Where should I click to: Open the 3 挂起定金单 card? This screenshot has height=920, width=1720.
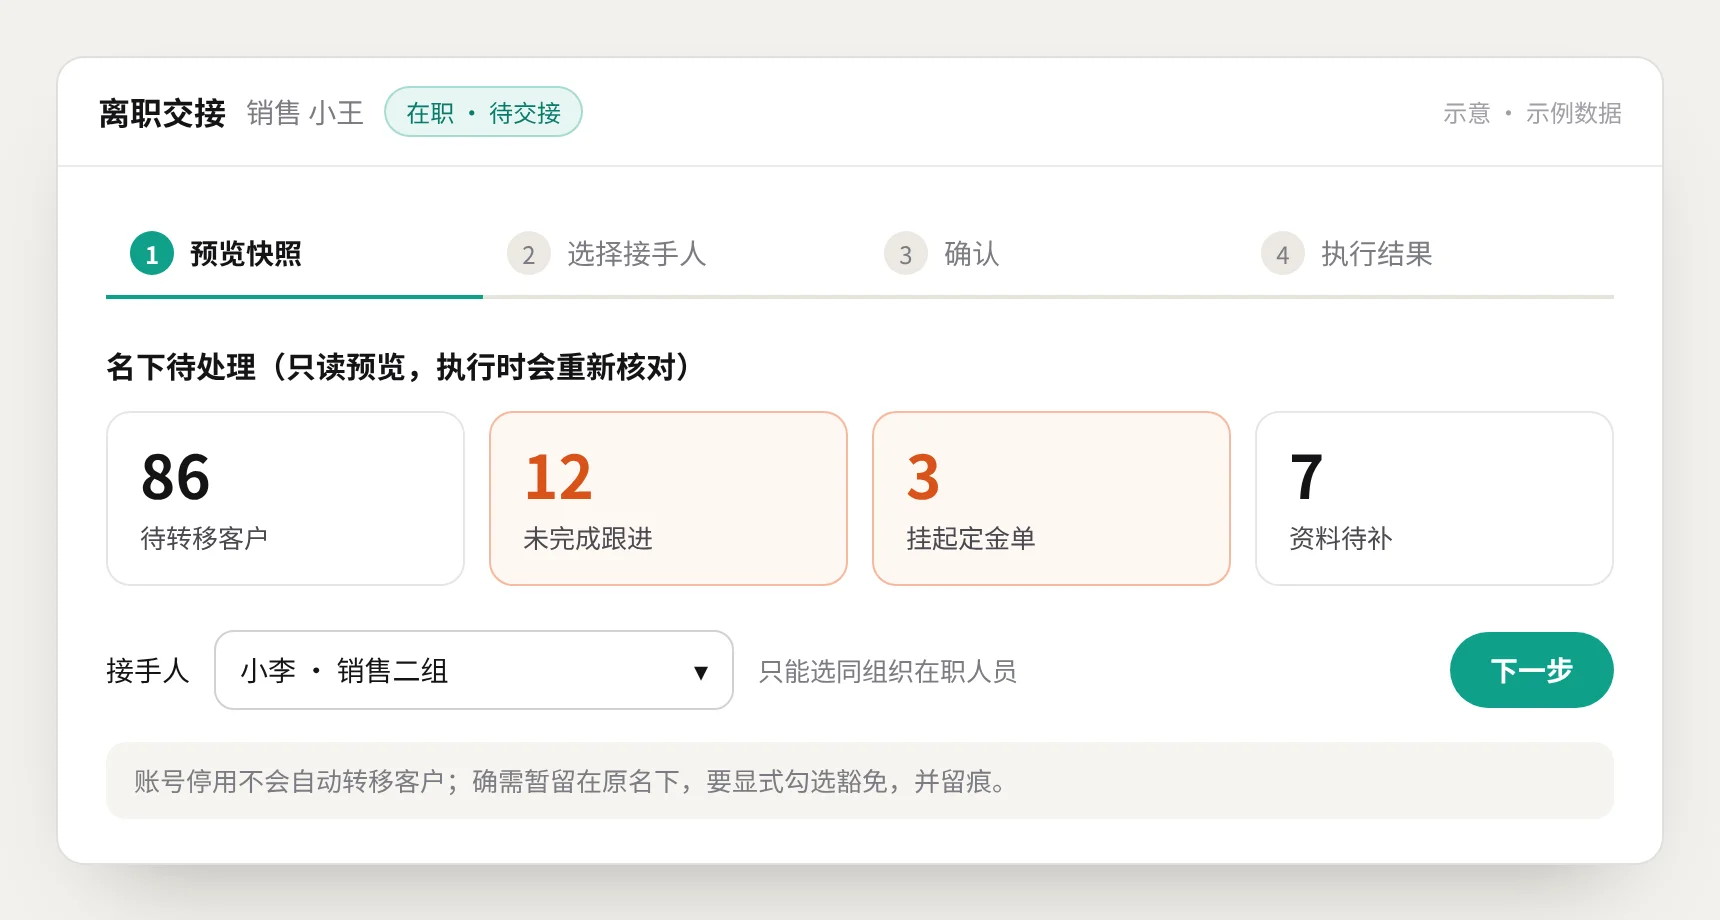[1051, 498]
